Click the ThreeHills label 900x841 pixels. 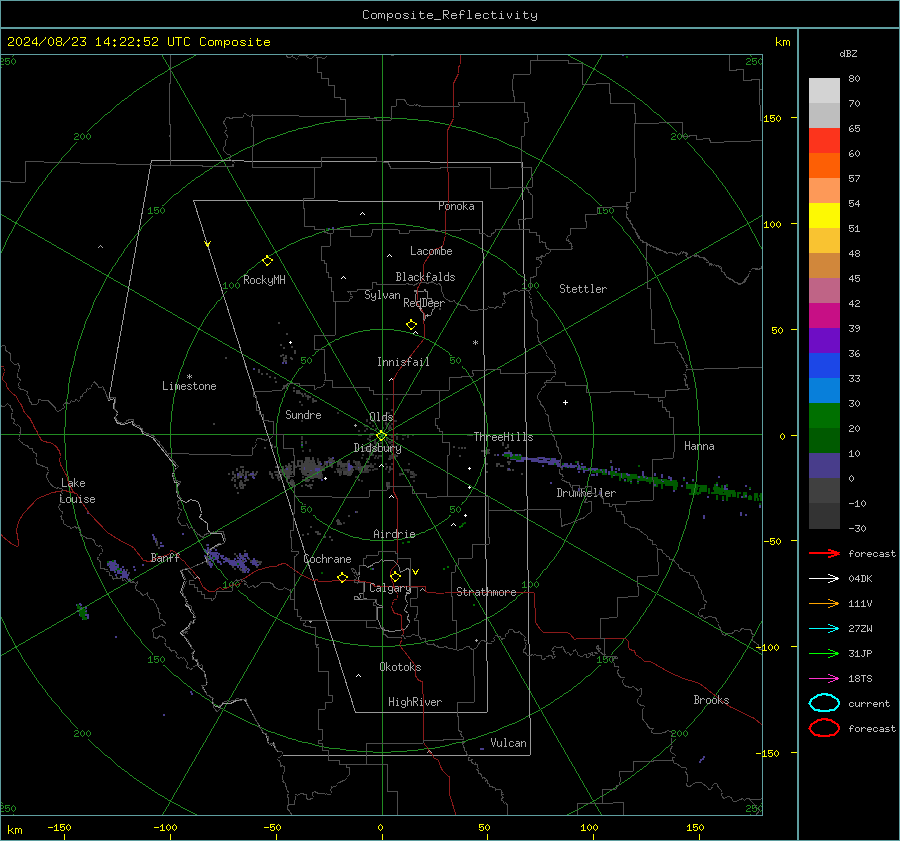pyautogui.click(x=503, y=437)
